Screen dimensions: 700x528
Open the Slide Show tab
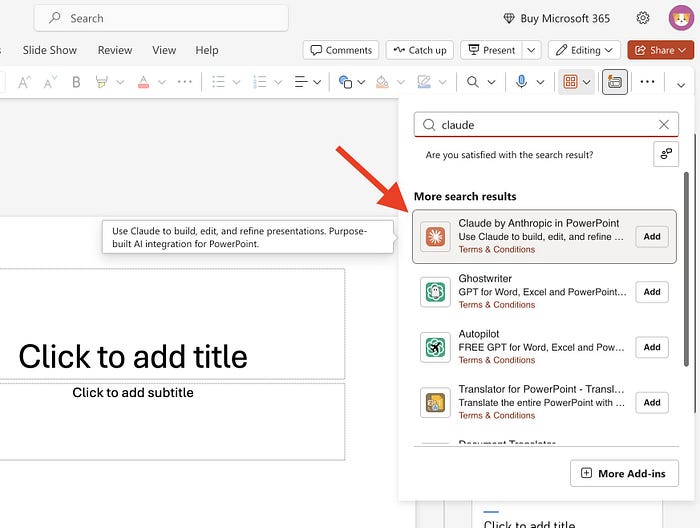click(x=50, y=50)
